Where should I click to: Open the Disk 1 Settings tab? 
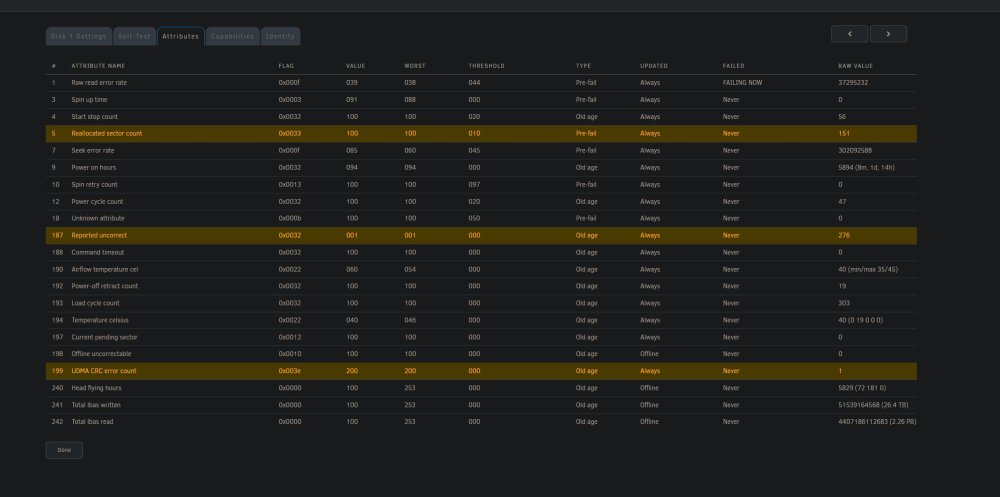(x=78, y=36)
